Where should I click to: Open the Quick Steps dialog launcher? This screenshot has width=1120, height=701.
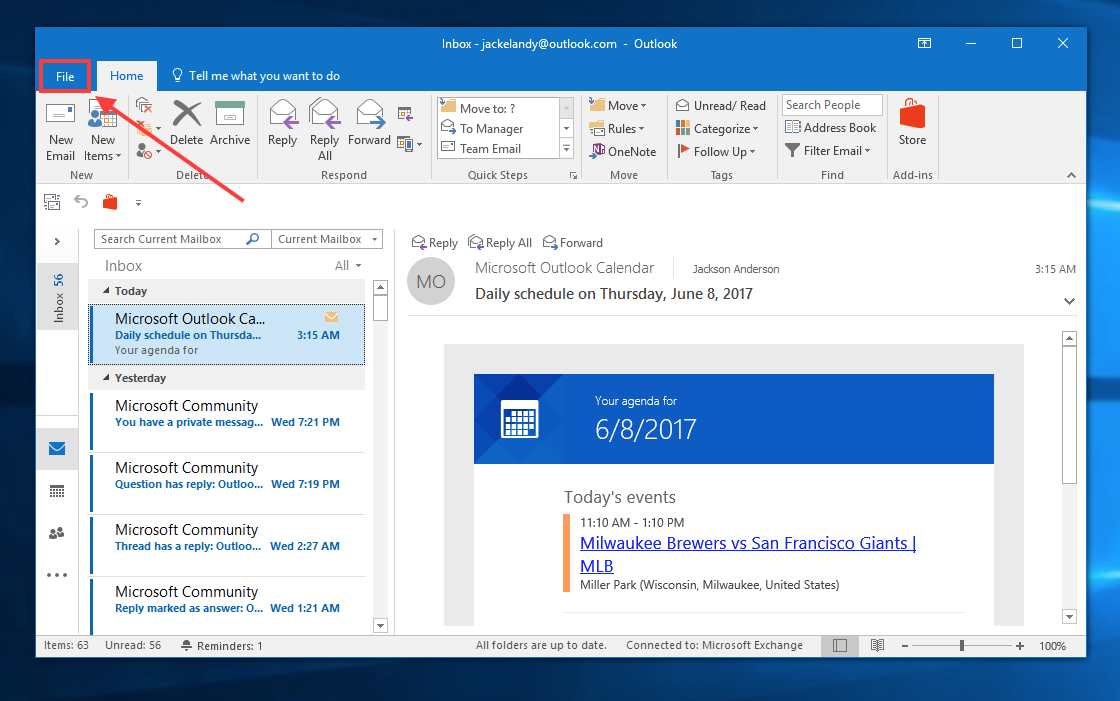[573, 176]
